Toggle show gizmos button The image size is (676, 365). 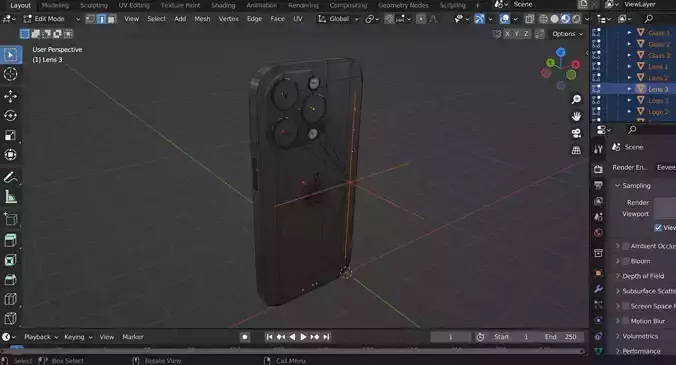coord(479,19)
